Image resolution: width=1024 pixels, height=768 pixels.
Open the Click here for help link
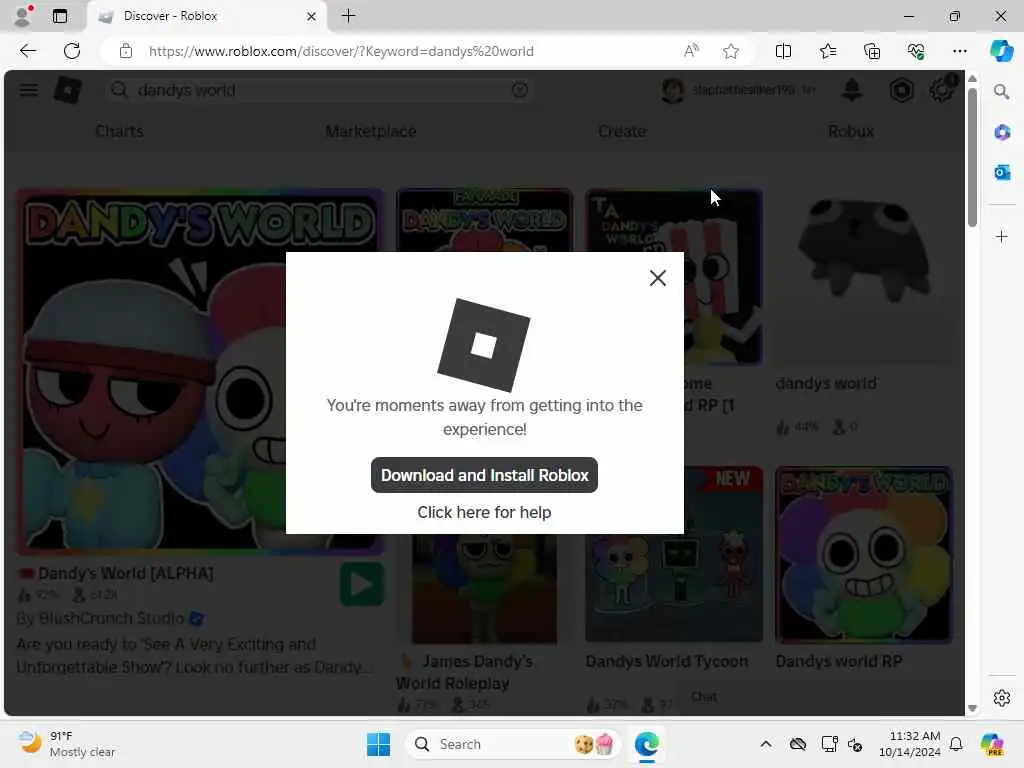(x=484, y=512)
